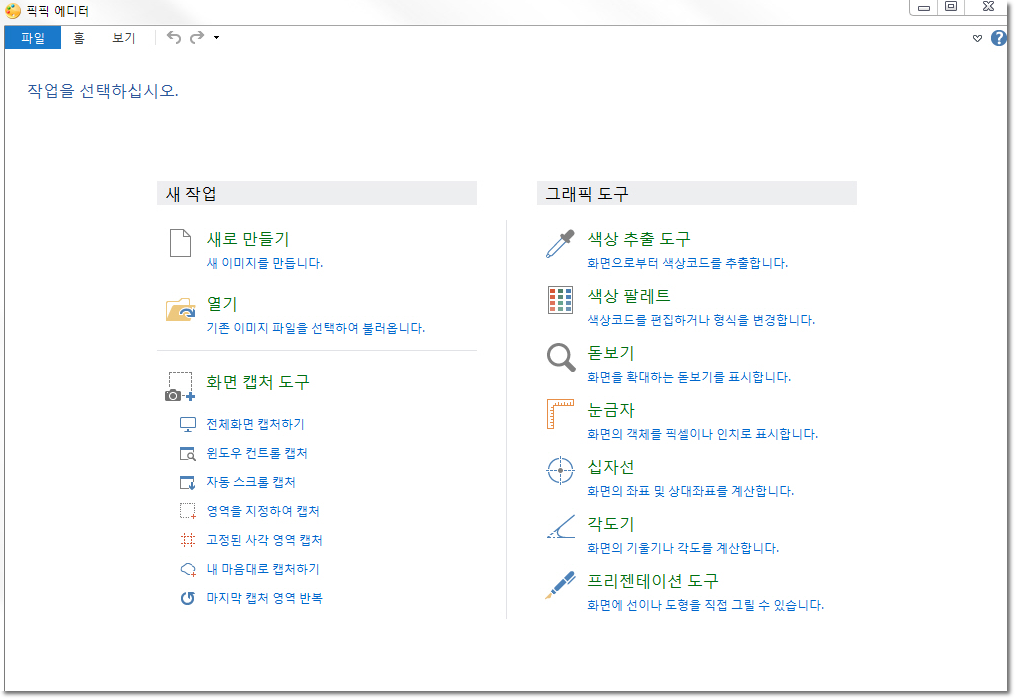The image size is (1015, 699).
Task: Click the dashed region icon for 영역을 지정하여 캡처
Action: pos(188,511)
